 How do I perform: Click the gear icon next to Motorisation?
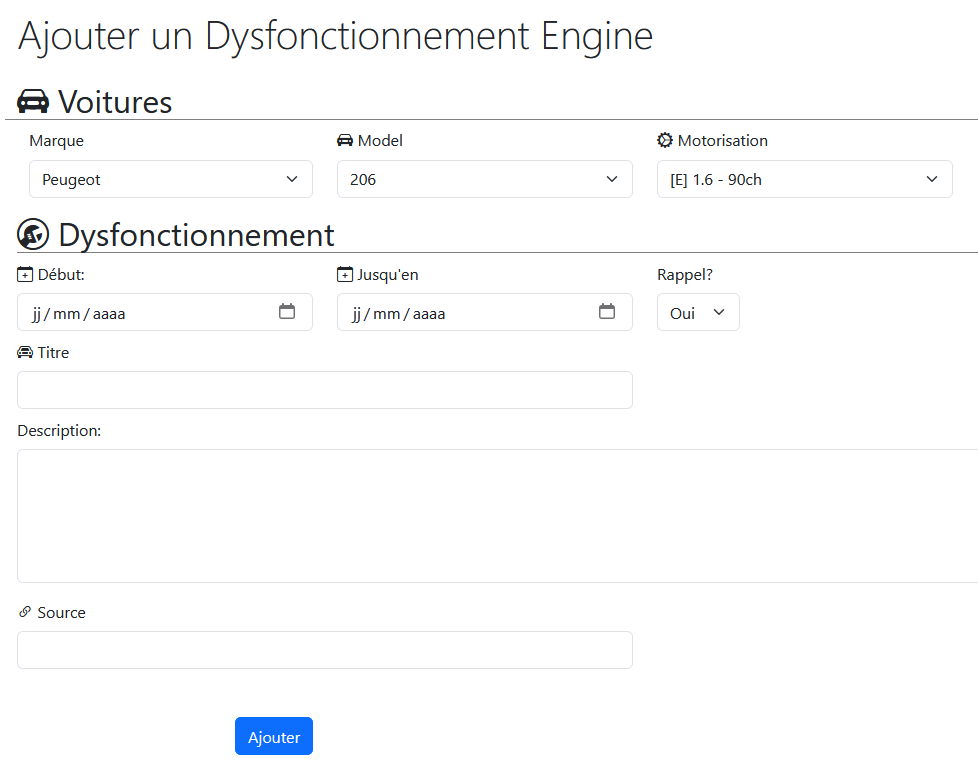[x=665, y=140]
